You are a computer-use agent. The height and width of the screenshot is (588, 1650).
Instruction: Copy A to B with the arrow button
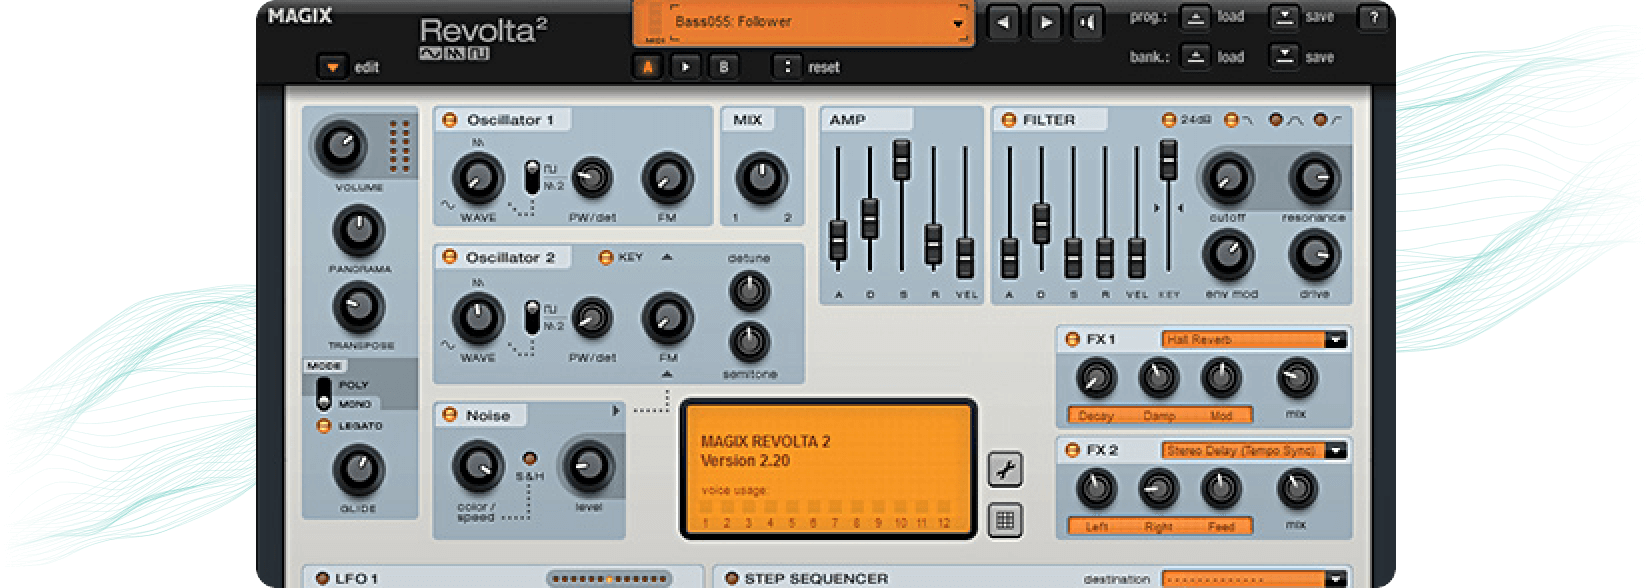(685, 67)
